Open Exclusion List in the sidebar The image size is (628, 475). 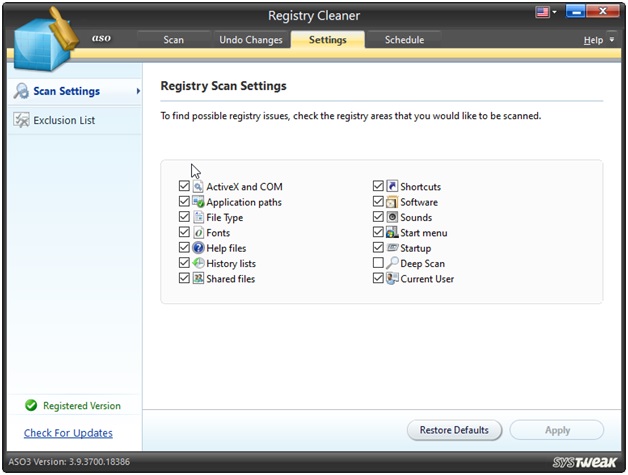tap(74, 120)
